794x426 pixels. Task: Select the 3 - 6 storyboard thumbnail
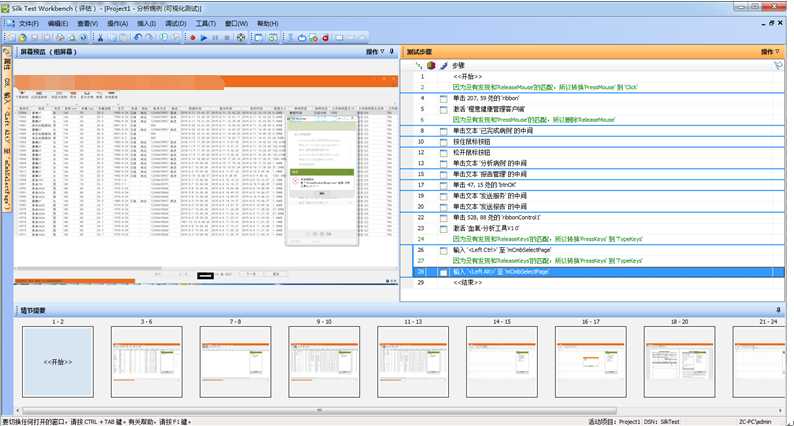click(146, 362)
